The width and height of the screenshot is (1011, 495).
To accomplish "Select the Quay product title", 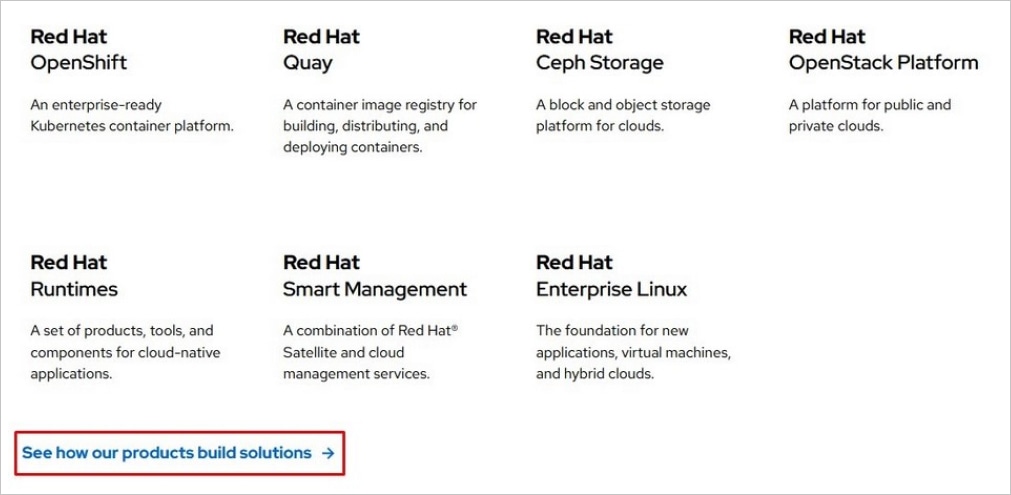I will click(x=308, y=63).
